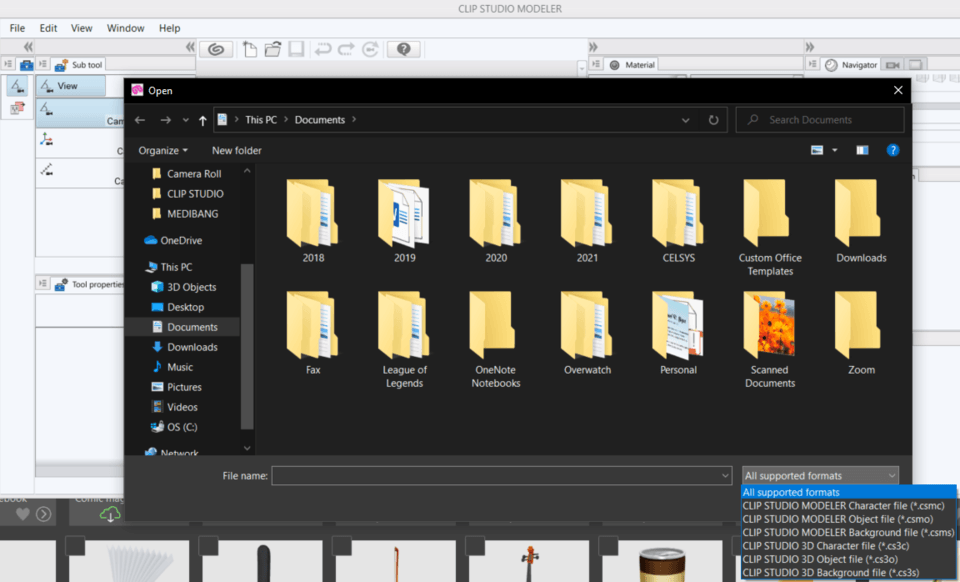960x582 pixels.
Task: Open the Personal folder
Action: click(x=678, y=334)
